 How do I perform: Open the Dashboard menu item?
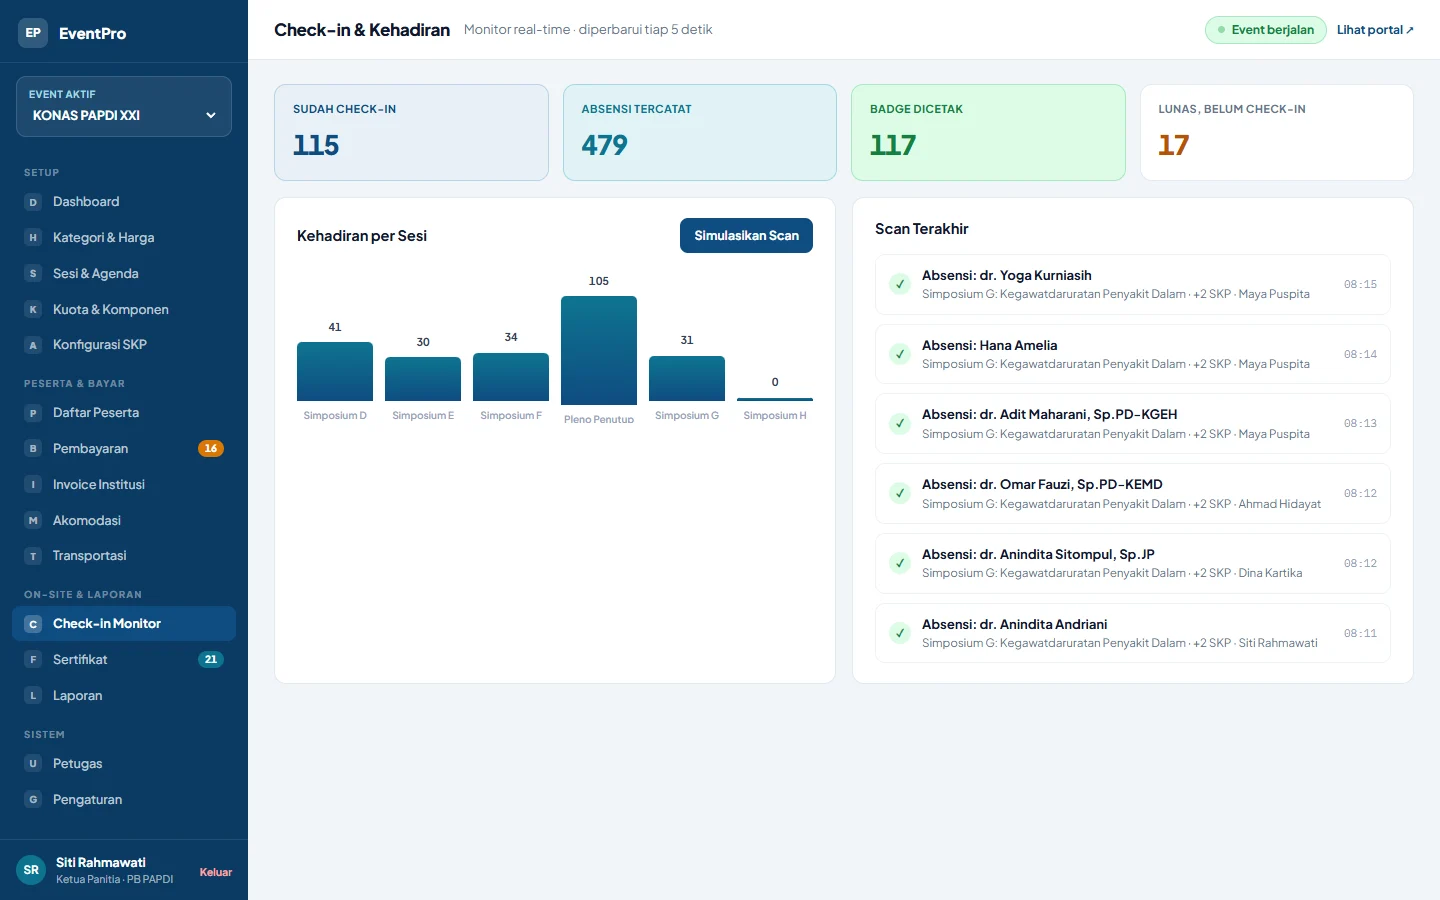pos(124,202)
